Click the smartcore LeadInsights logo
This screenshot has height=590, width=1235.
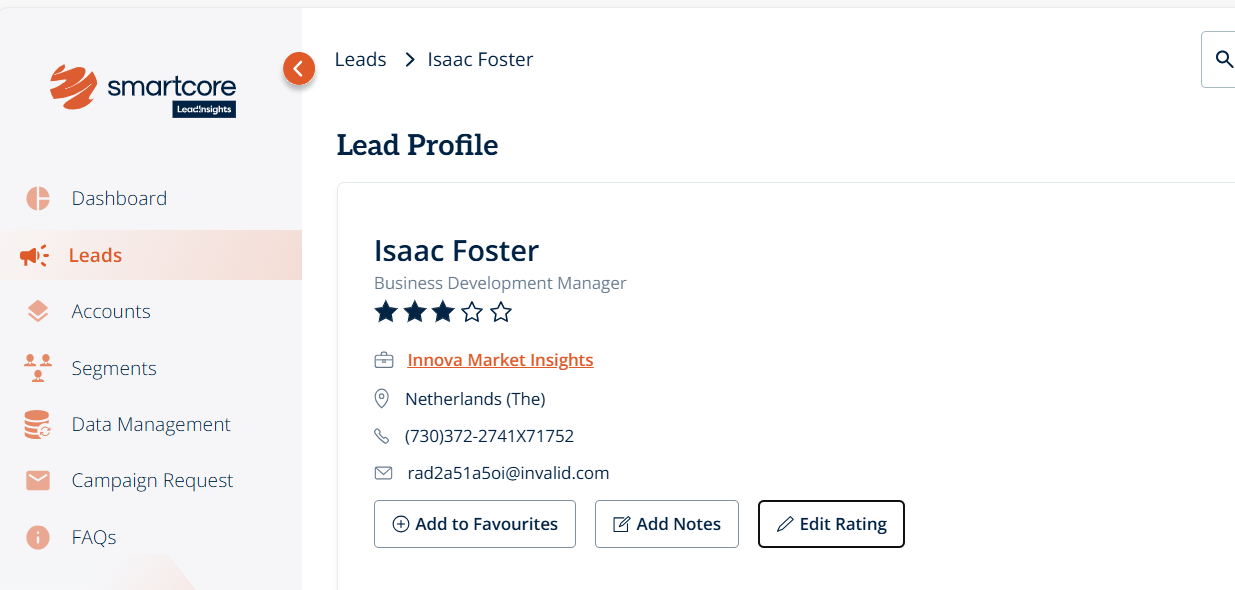143,90
